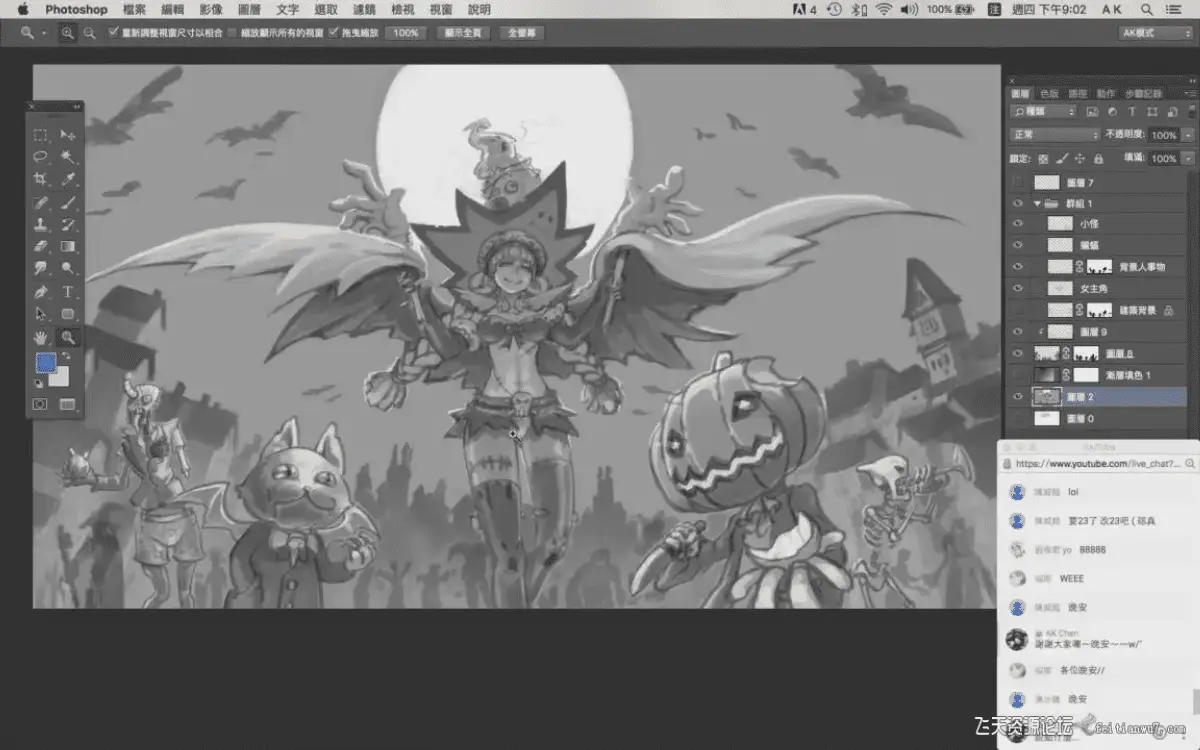Hide the 背景人事物 layer

click(1018, 267)
